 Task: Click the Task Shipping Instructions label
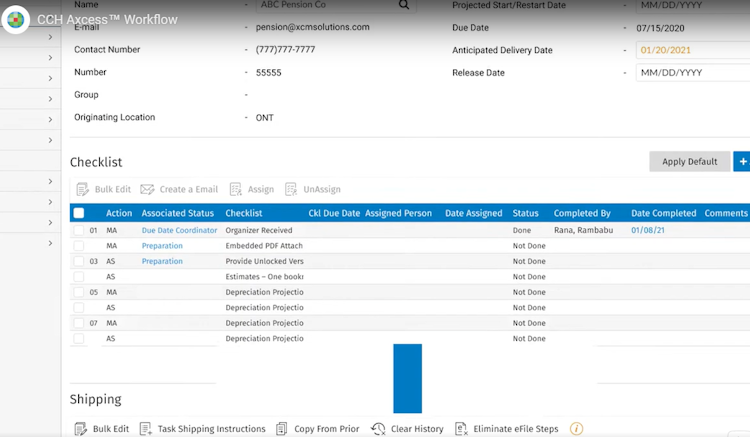pyautogui.click(x=211, y=429)
